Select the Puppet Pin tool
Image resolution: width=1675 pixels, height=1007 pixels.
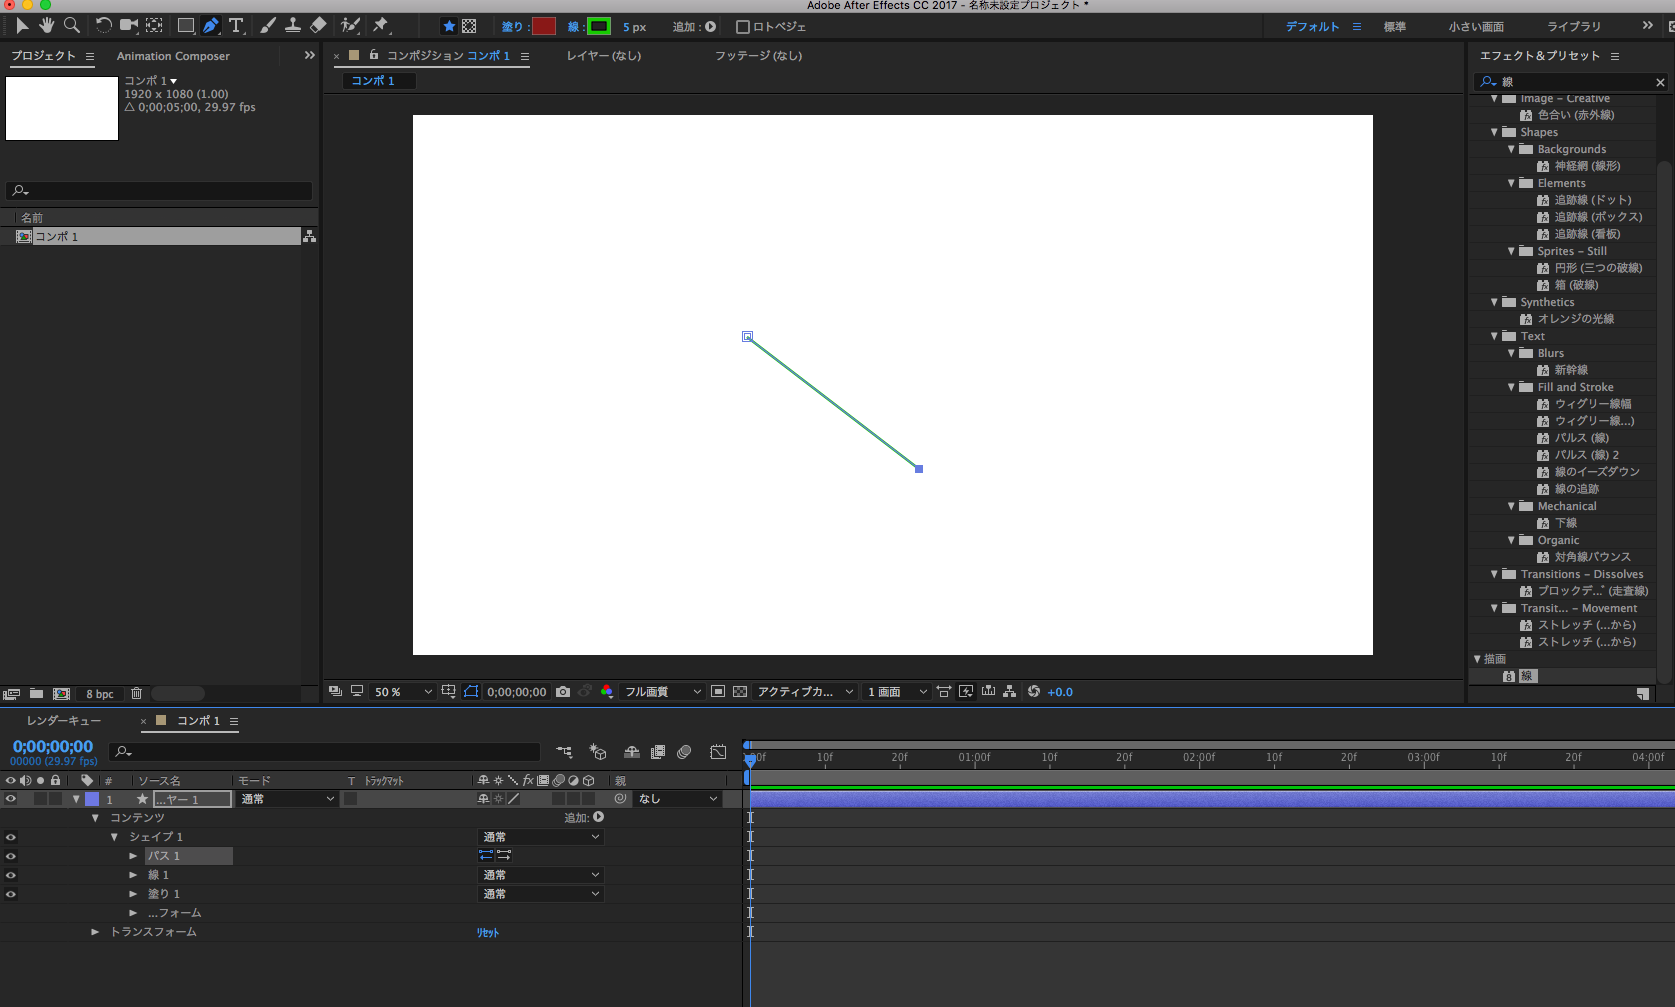click(x=381, y=25)
